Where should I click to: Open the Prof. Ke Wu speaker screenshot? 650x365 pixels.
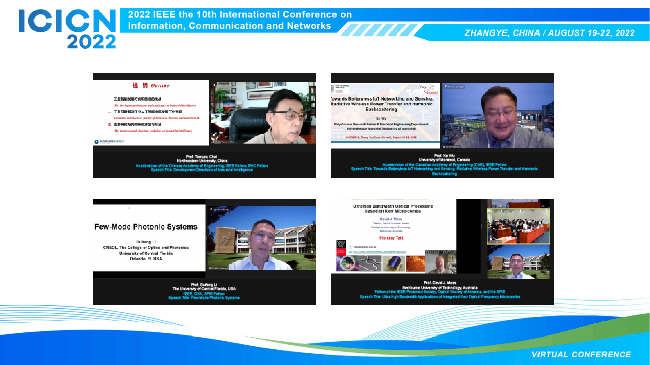click(442, 125)
